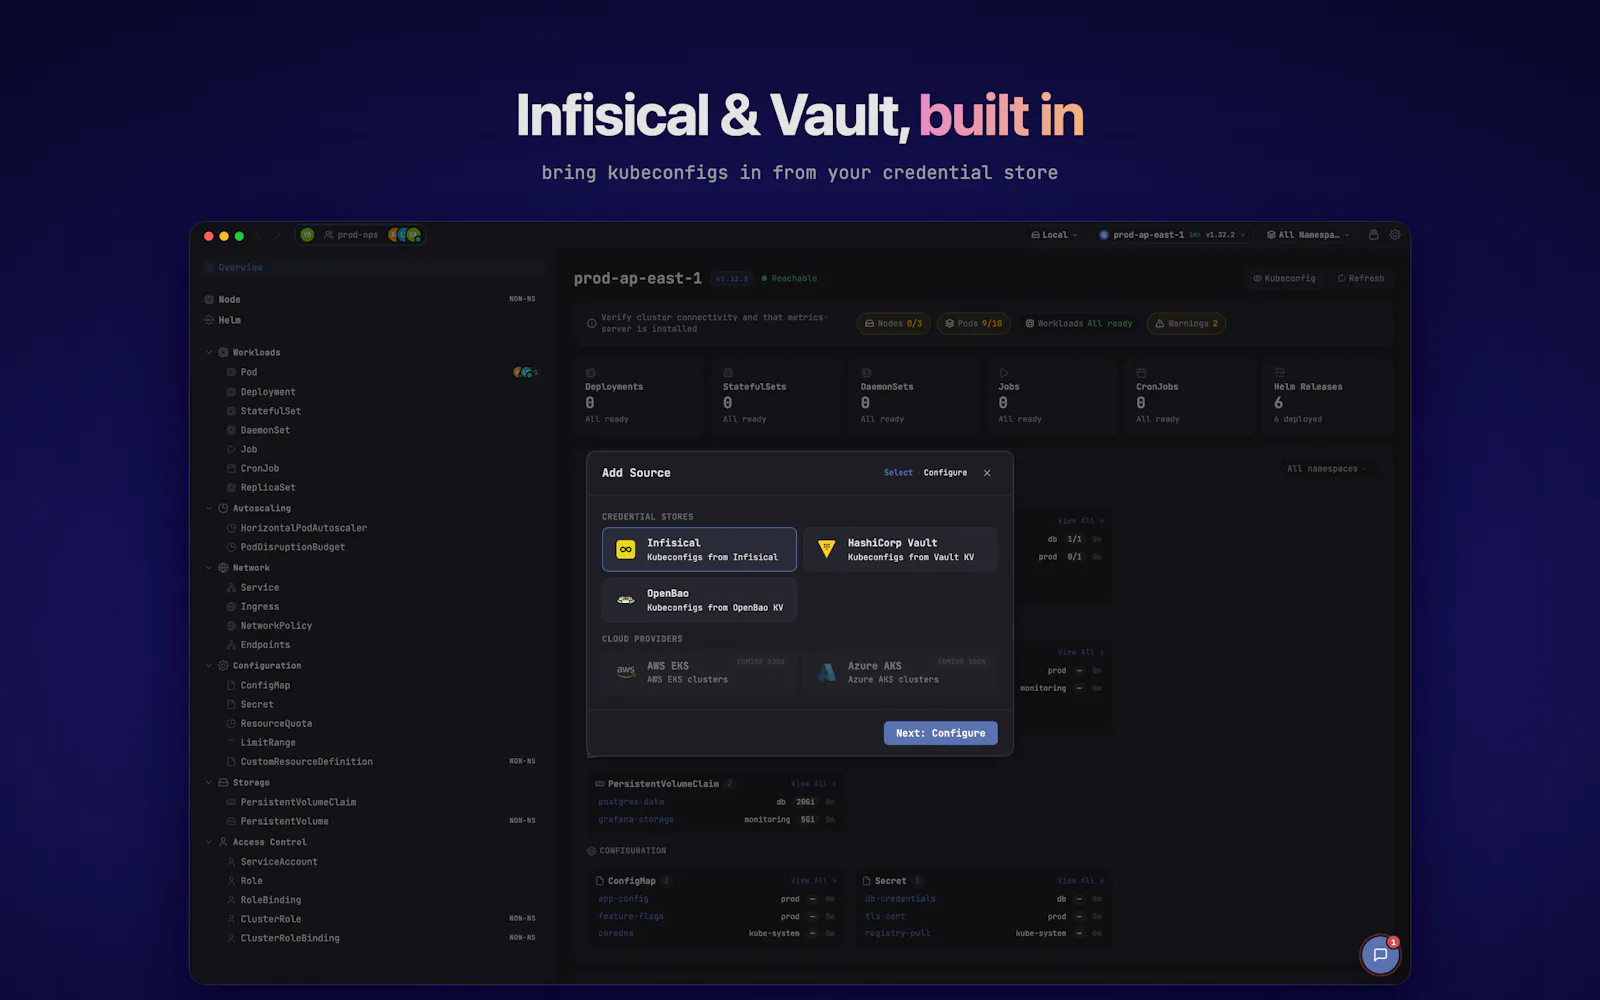Image resolution: width=1600 pixels, height=1000 pixels.
Task: Open the Helm Releases summary card
Action: [1328, 397]
